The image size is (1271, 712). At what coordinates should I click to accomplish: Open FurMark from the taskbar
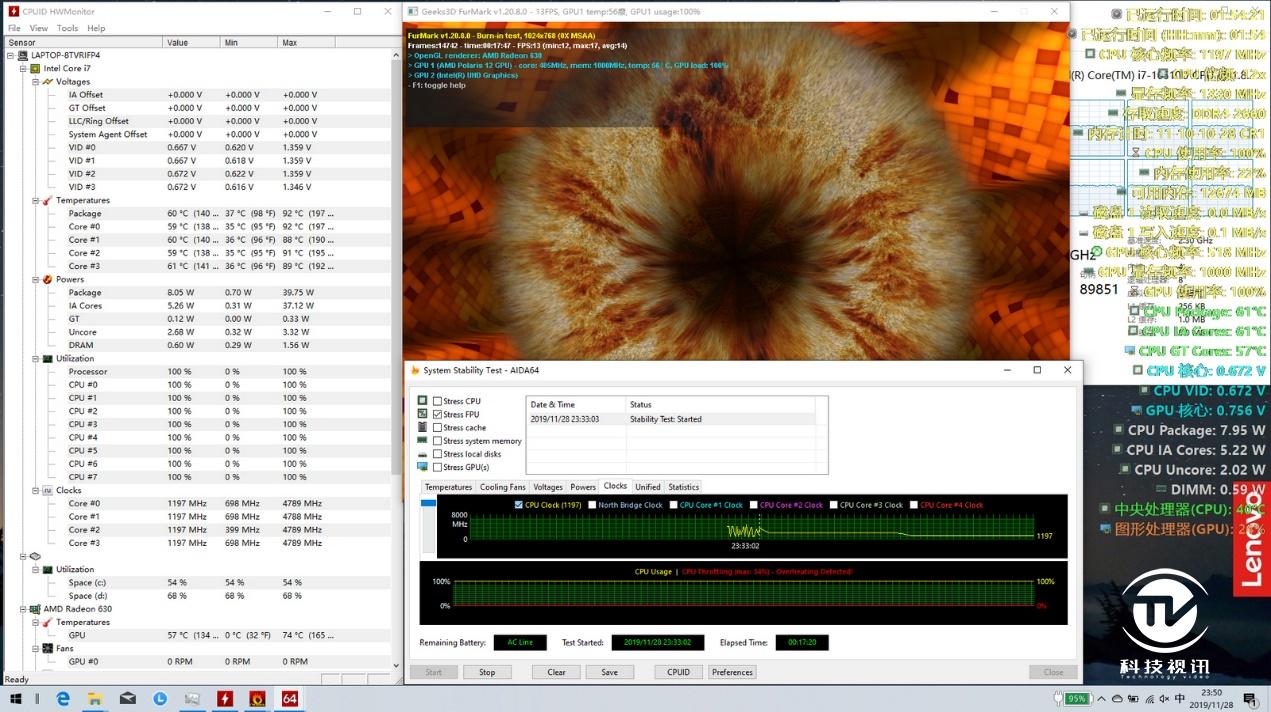coord(257,698)
